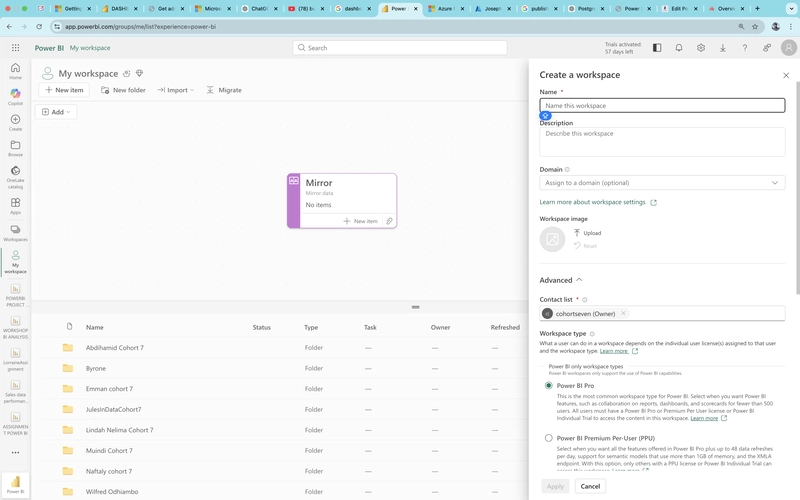Open the Byrone folder
This screenshot has height=500, width=800.
point(96,368)
